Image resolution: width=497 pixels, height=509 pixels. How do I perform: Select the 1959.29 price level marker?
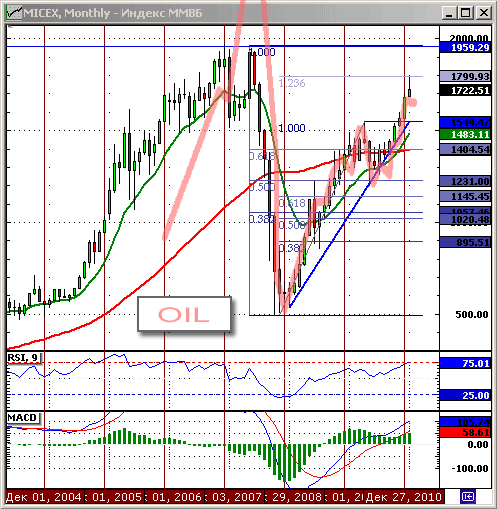pos(465,47)
